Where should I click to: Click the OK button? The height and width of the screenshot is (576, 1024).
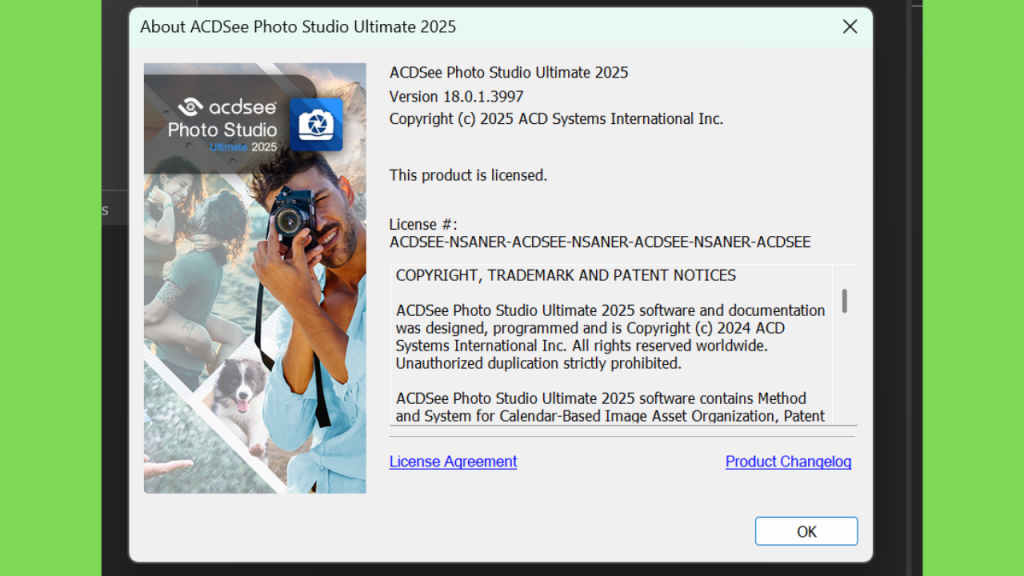pos(806,531)
